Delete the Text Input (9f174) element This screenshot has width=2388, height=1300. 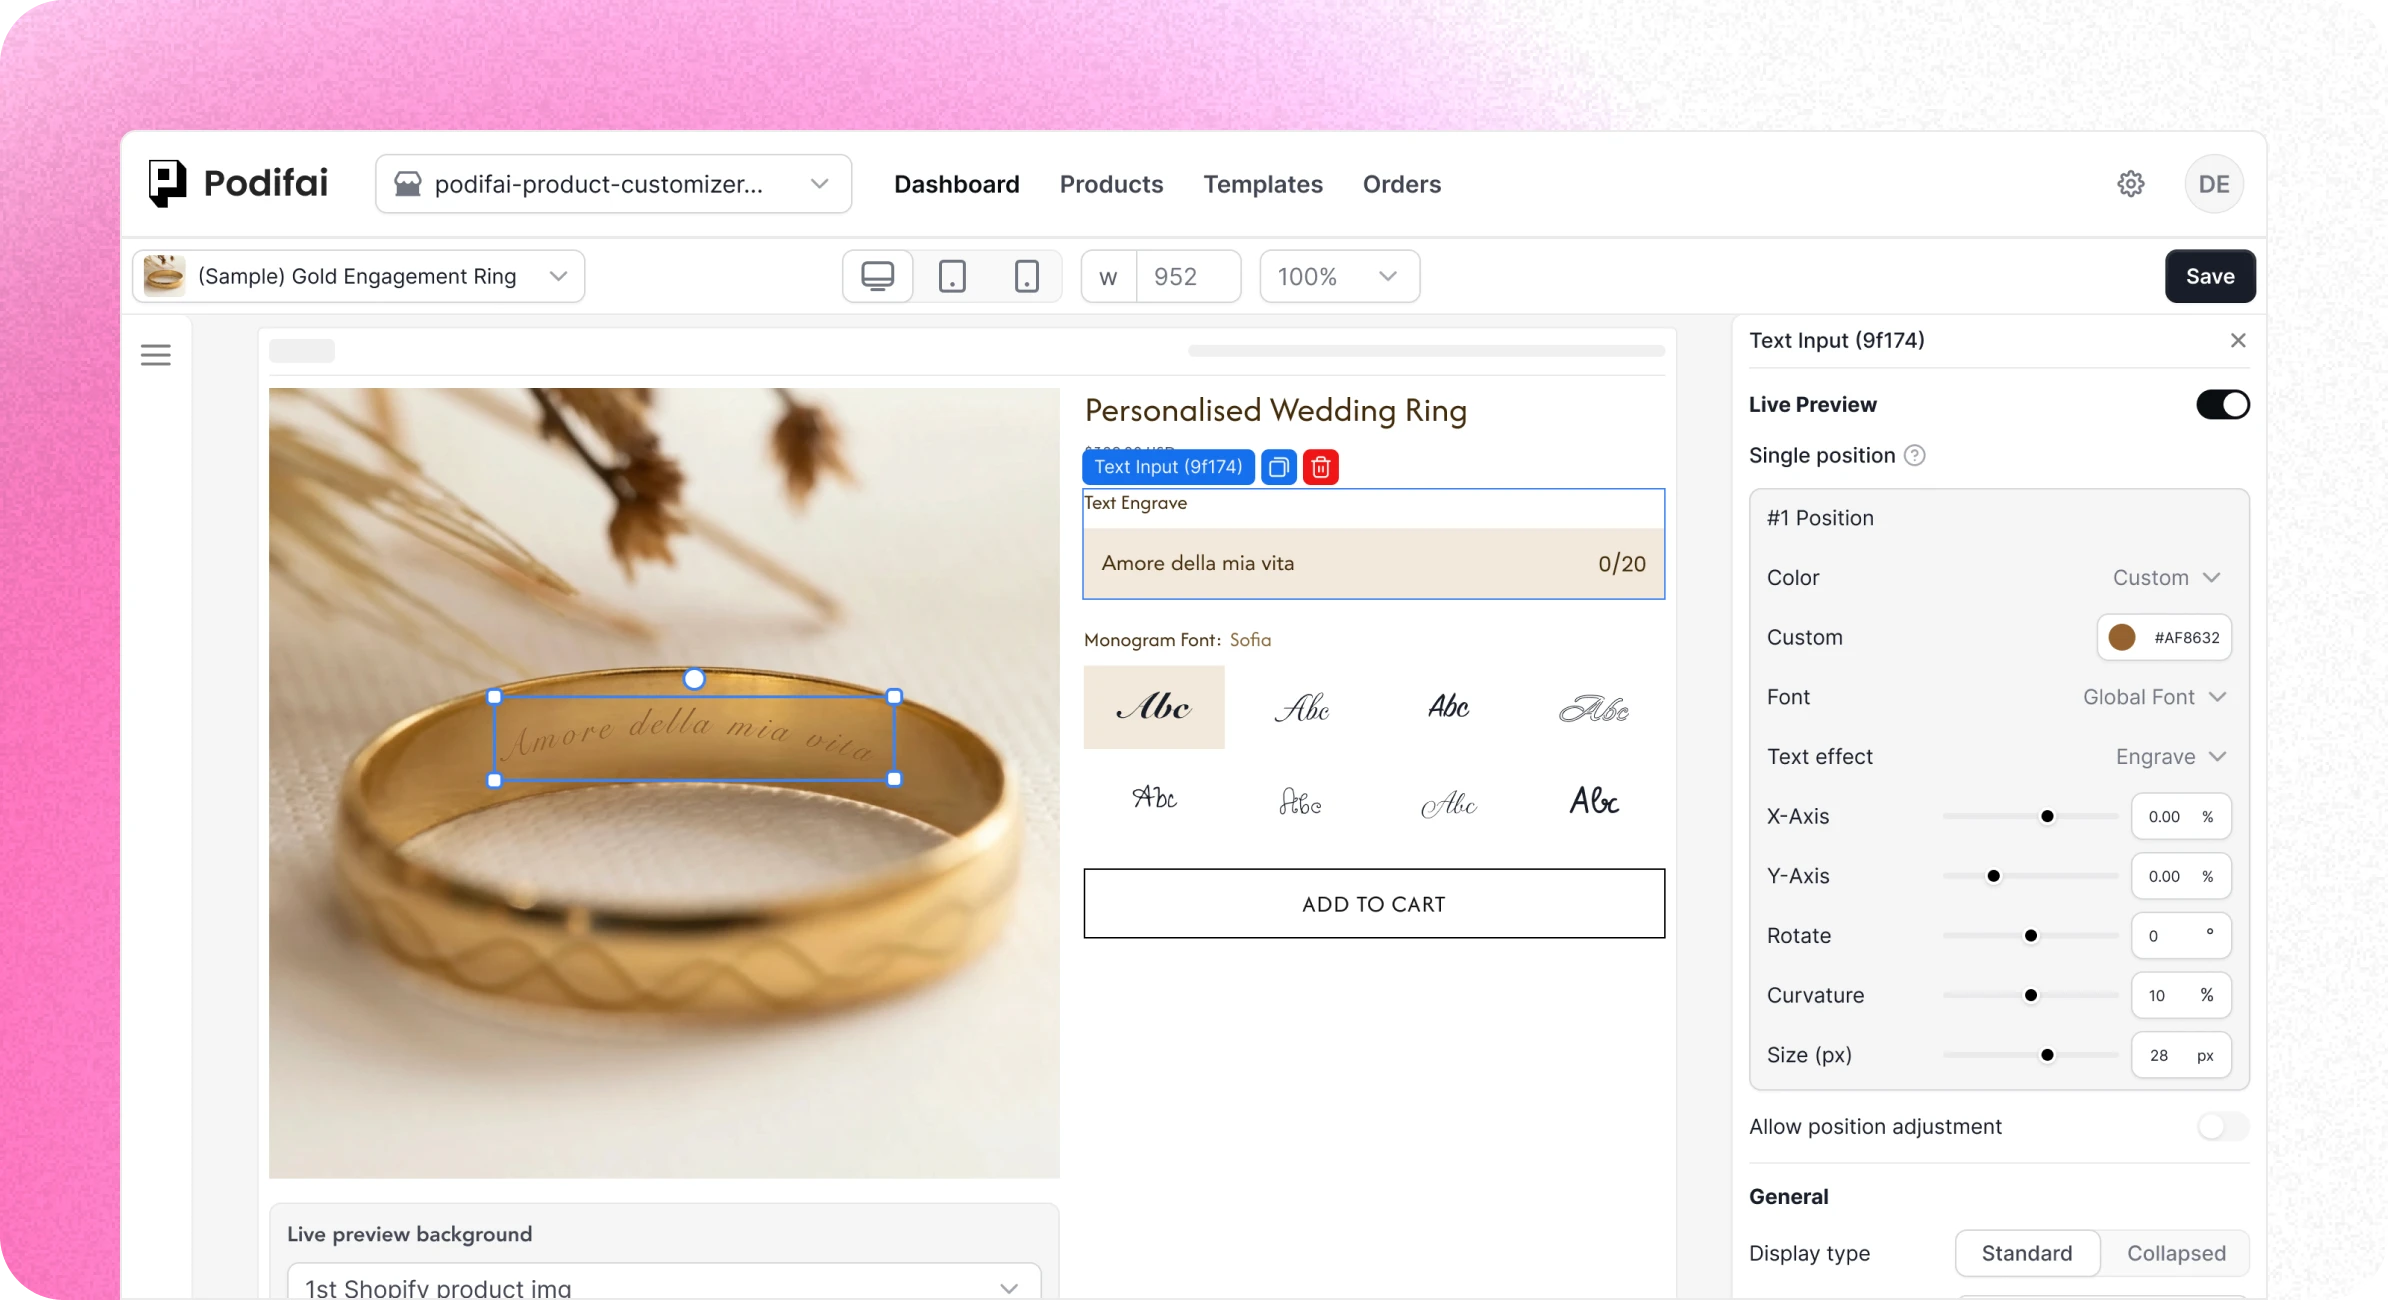pyautogui.click(x=1321, y=467)
